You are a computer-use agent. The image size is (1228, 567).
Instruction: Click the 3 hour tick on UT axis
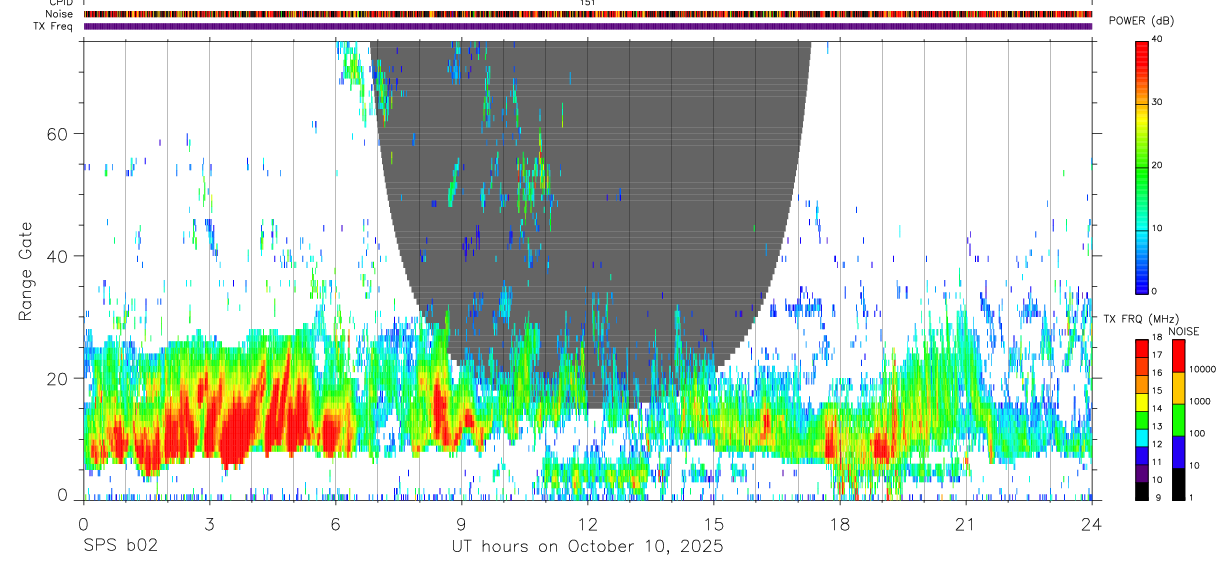pyautogui.click(x=209, y=523)
